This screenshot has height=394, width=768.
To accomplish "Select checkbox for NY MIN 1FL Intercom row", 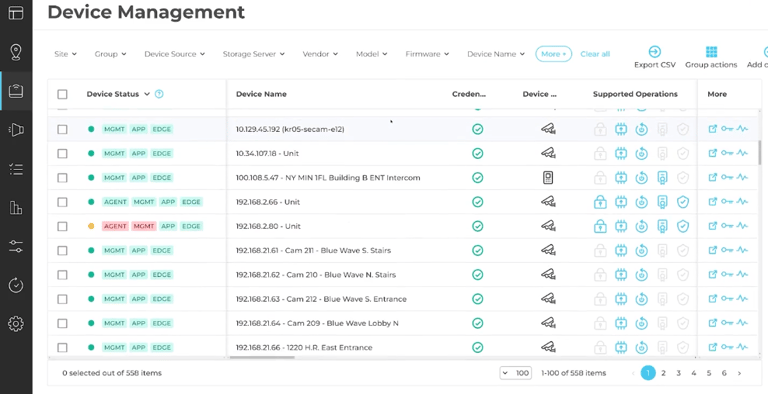I will pos(62,178).
